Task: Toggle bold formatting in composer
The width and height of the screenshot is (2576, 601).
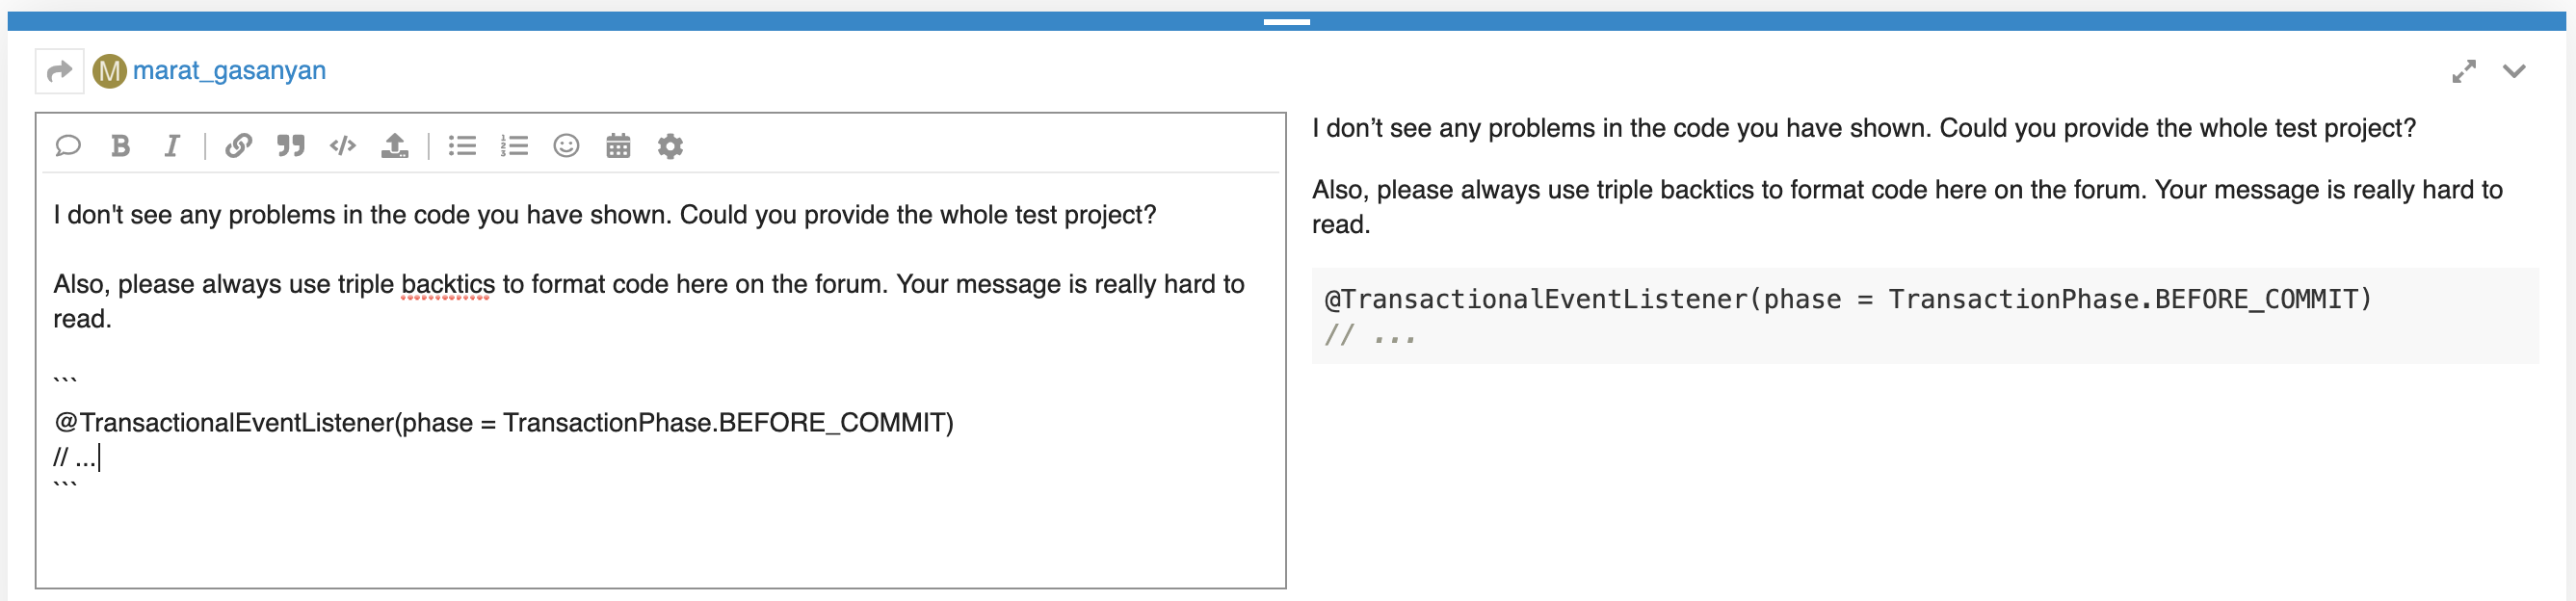Action: tap(120, 146)
